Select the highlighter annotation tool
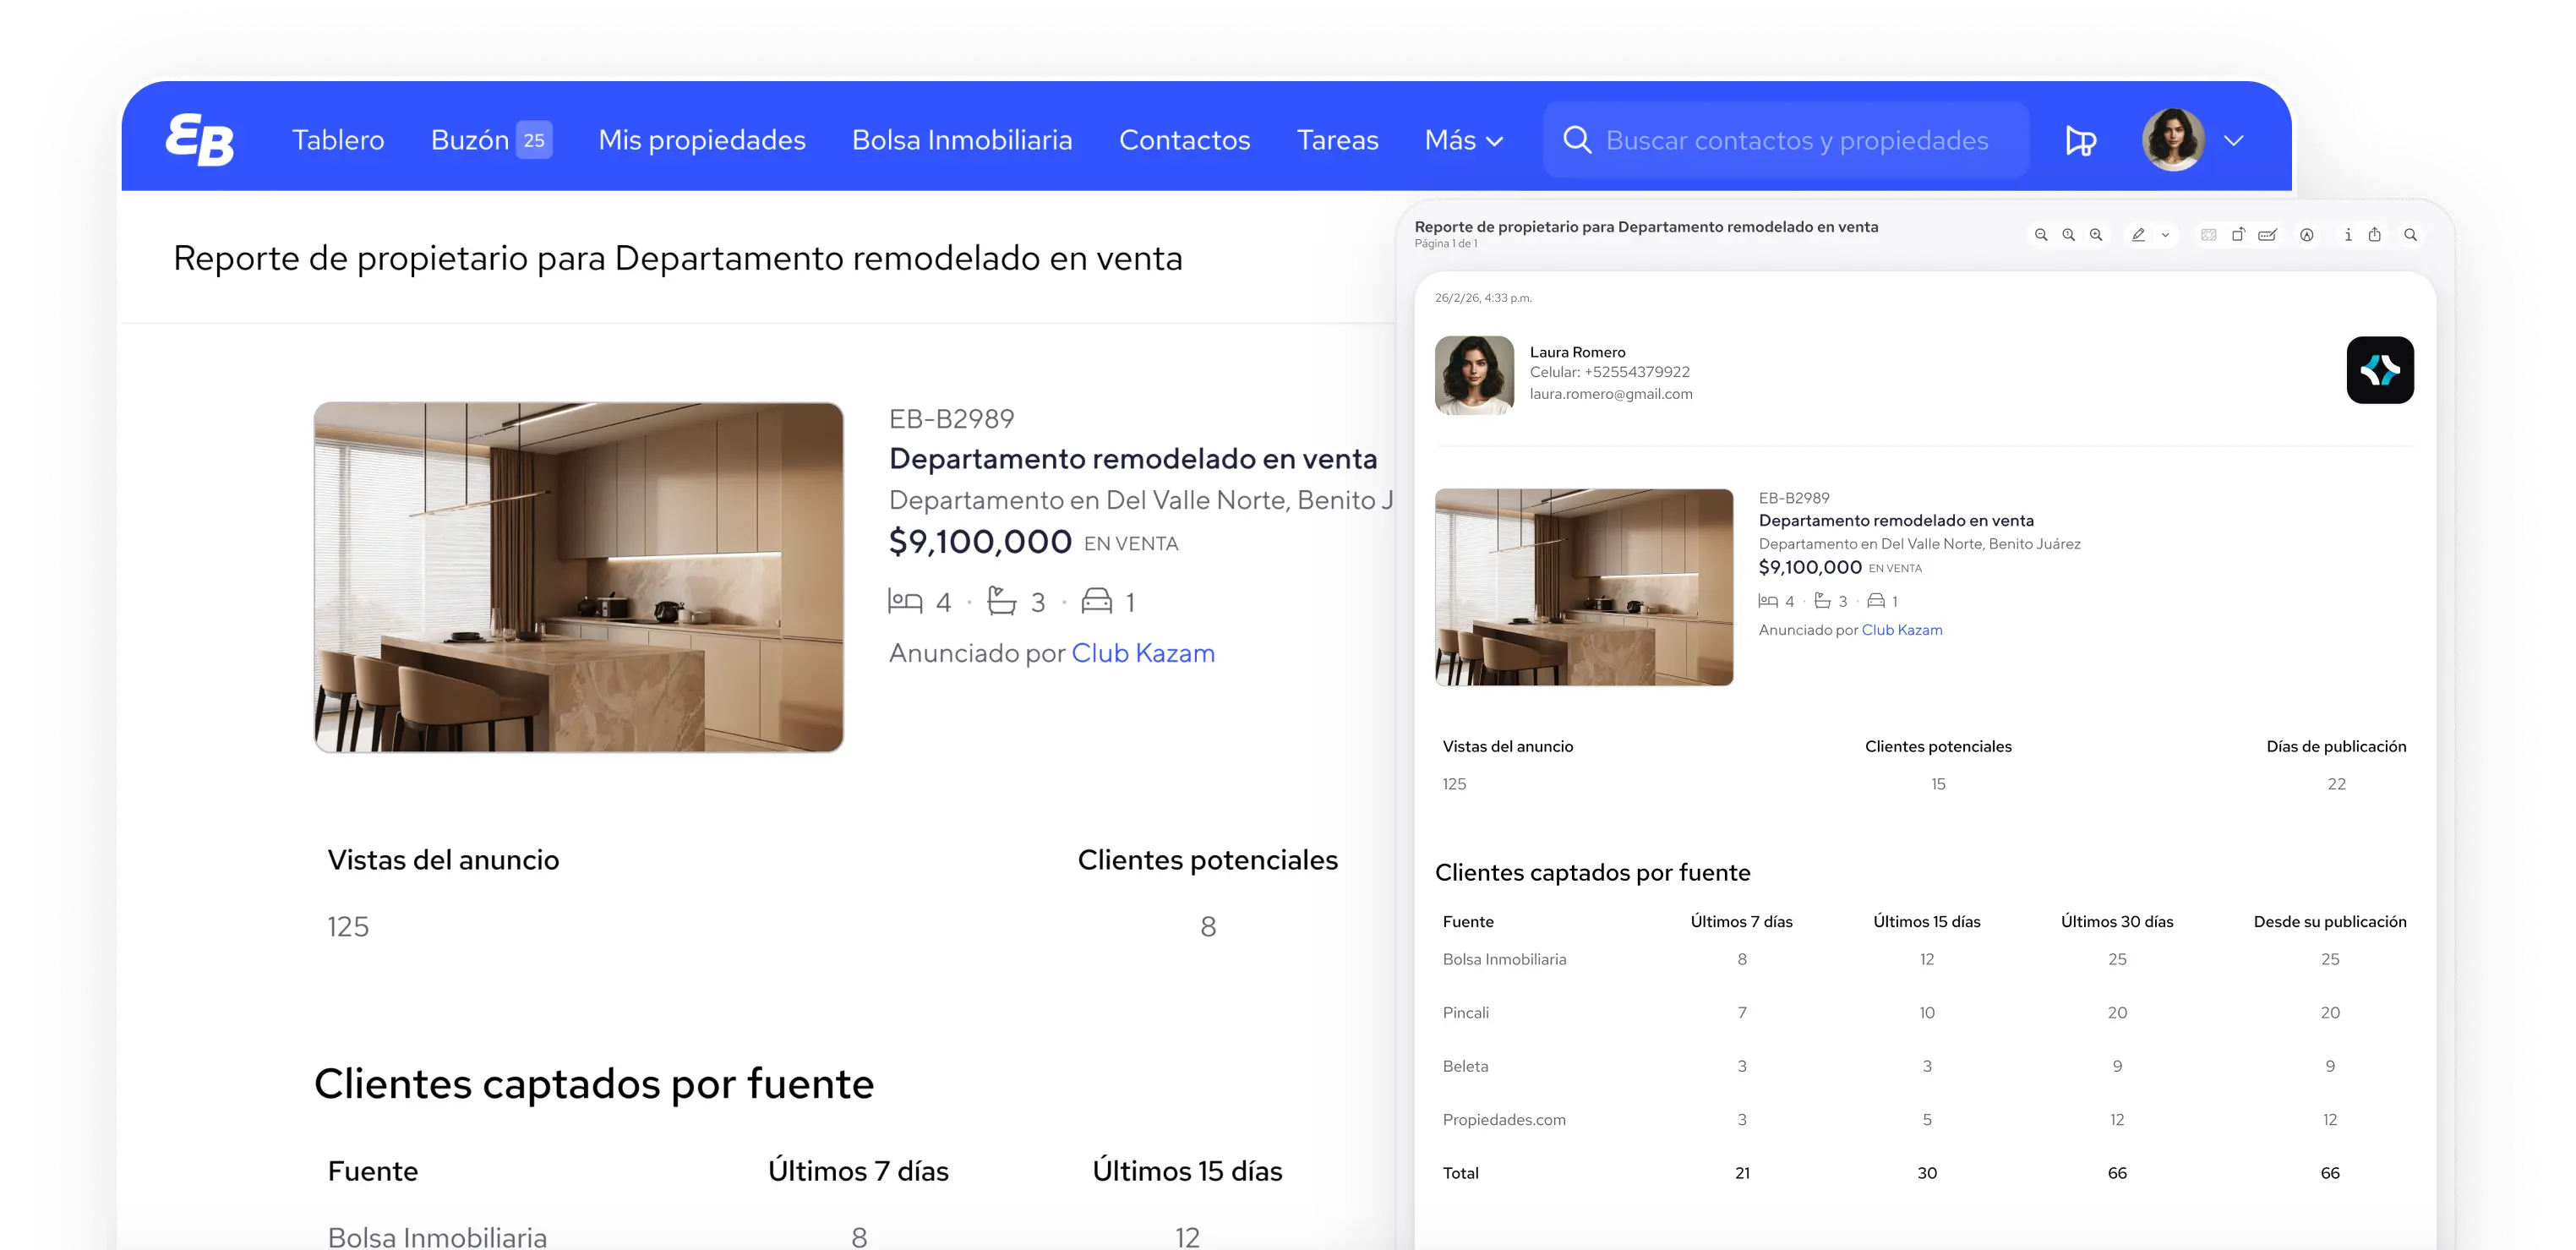 [x=2138, y=234]
